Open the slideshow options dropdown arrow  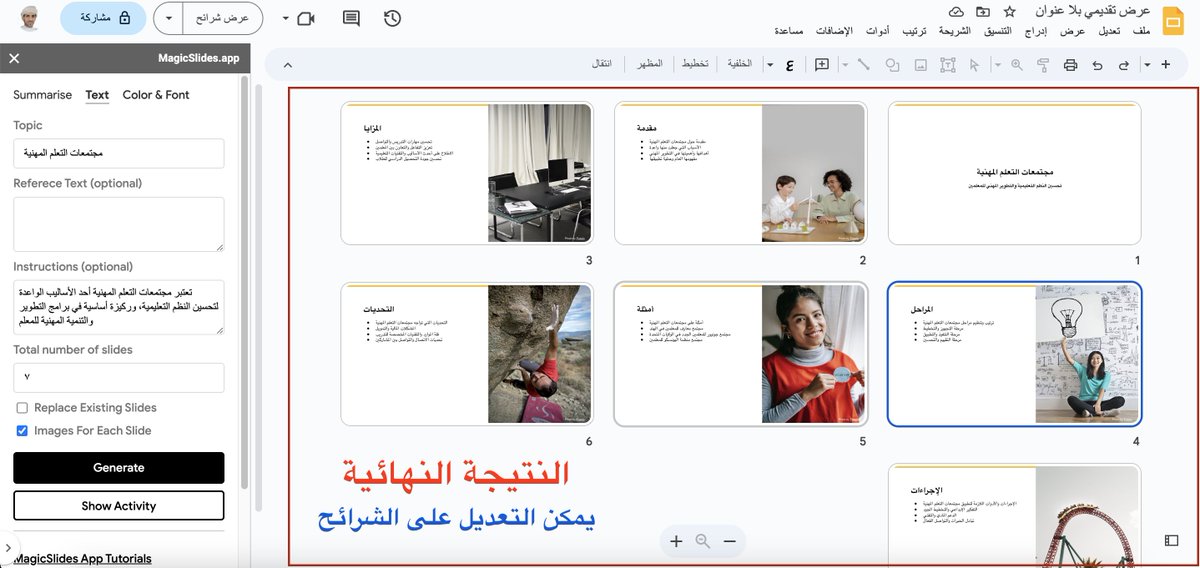click(x=170, y=18)
